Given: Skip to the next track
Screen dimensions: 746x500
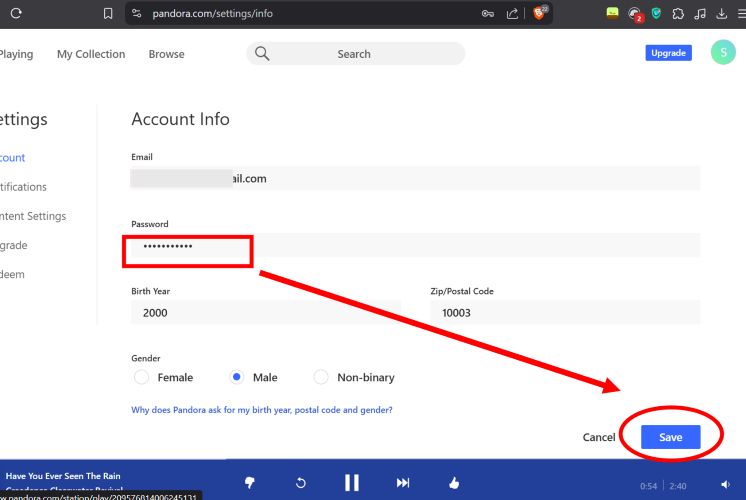Looking at the screenshot, I should tap(402, 483).
